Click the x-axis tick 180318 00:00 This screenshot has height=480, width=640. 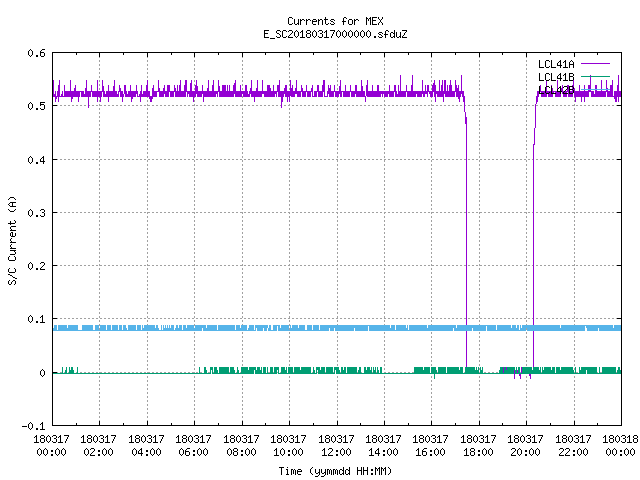coord(620,445)
